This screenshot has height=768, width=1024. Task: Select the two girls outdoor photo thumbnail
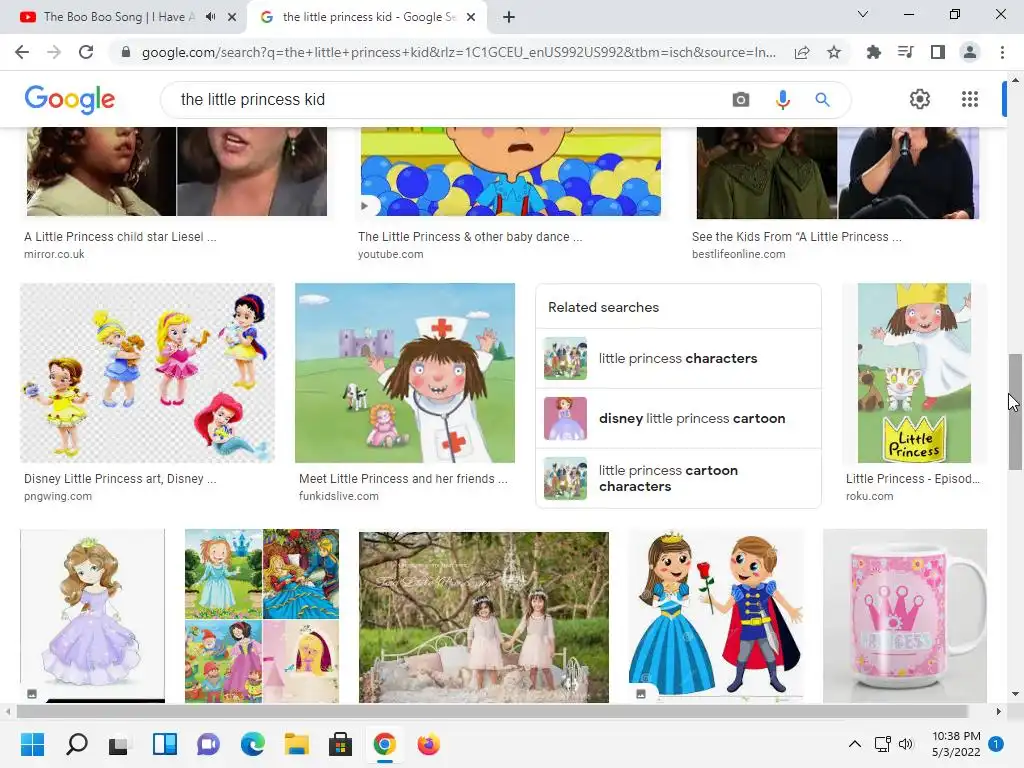[484, 617]
